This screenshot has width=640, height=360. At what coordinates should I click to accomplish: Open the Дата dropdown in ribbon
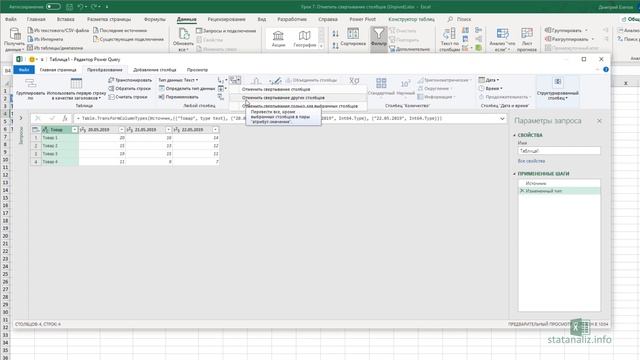coord(489,80)
